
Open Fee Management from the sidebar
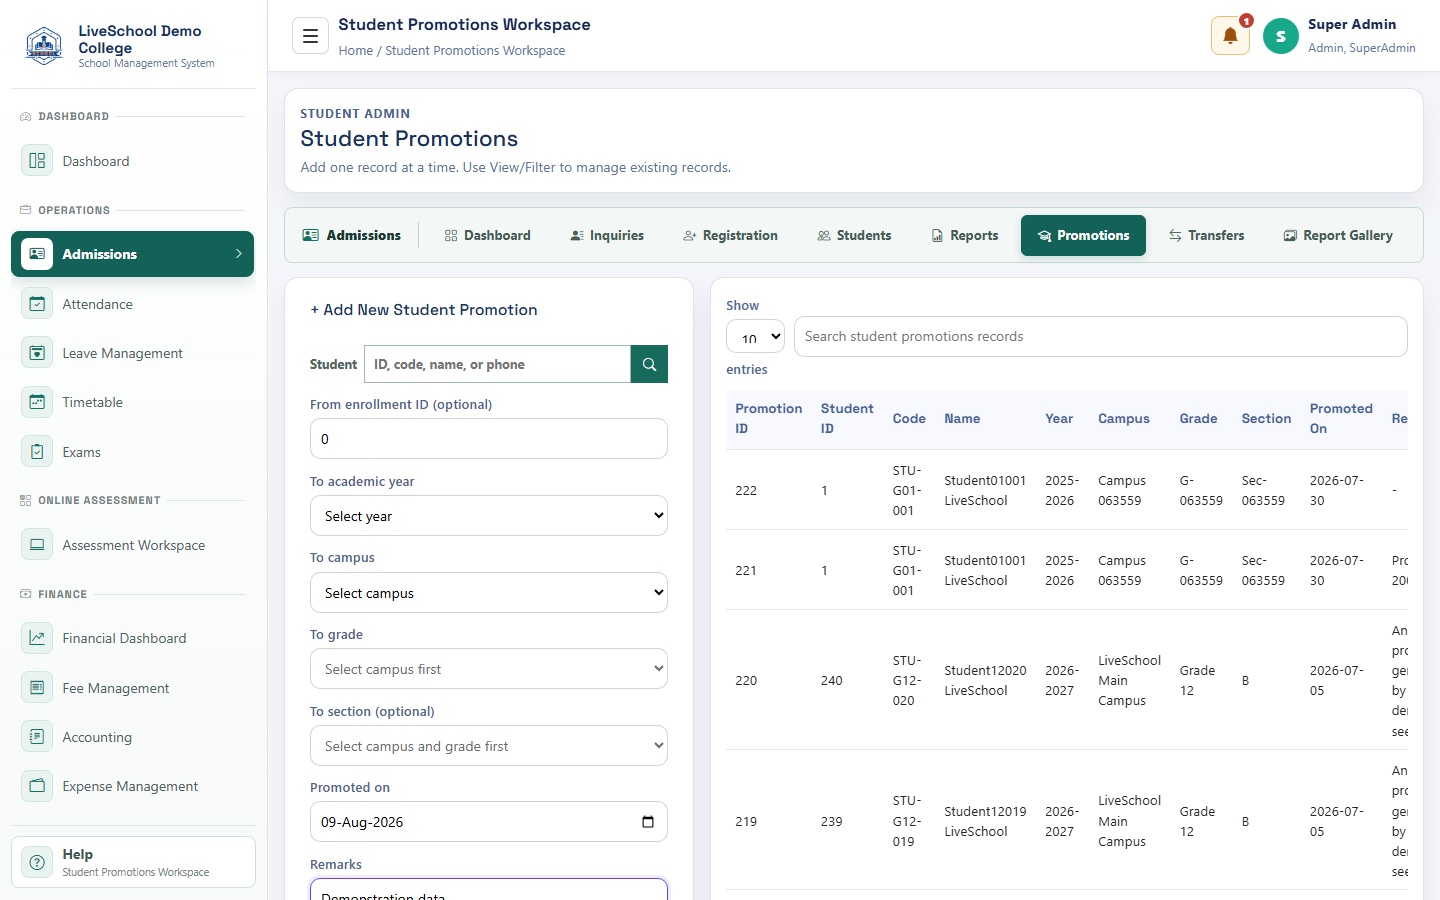132,688
